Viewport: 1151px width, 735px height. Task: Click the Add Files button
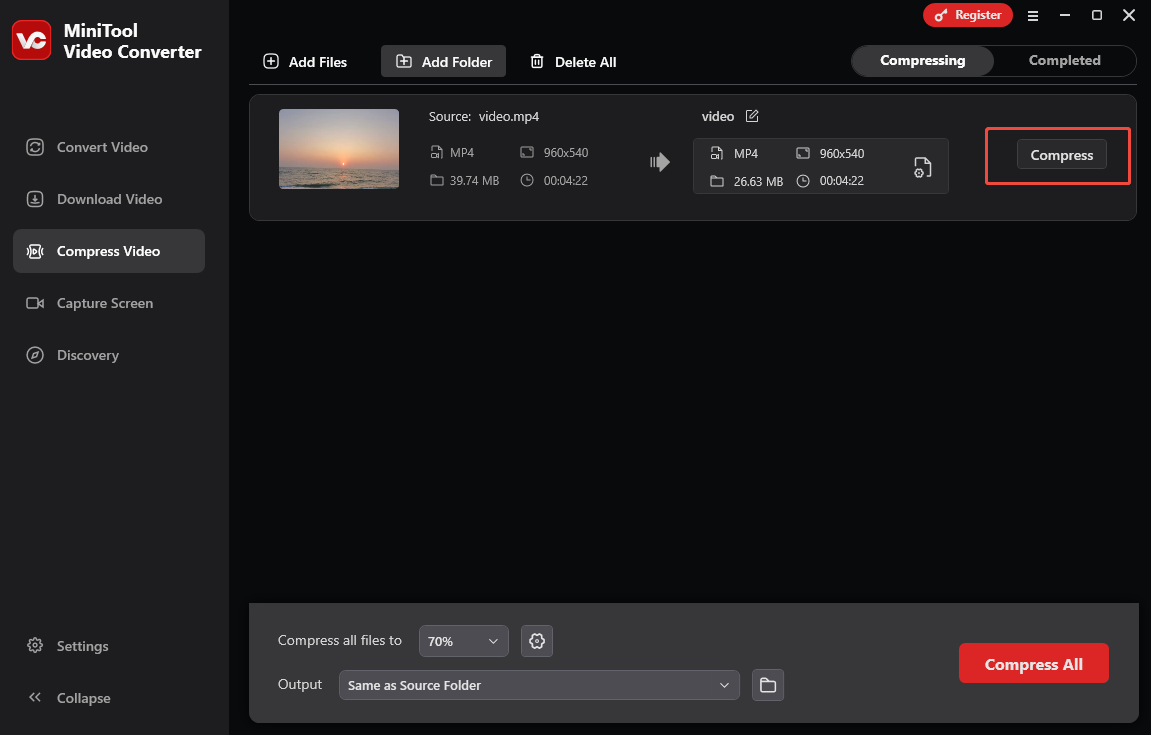tap(305, 62)
